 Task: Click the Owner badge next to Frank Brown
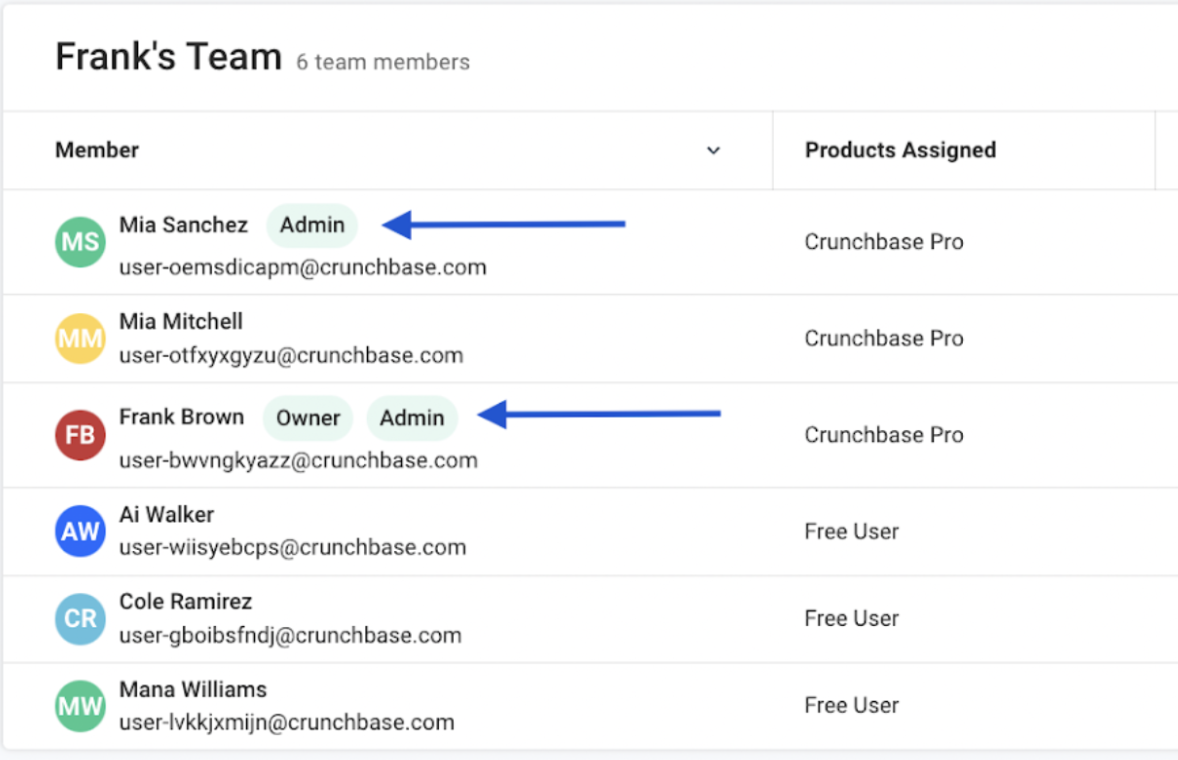coord(308,418)
